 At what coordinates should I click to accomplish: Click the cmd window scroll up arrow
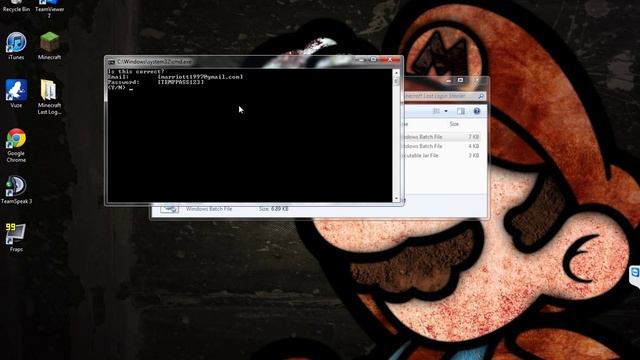[396, 73]
